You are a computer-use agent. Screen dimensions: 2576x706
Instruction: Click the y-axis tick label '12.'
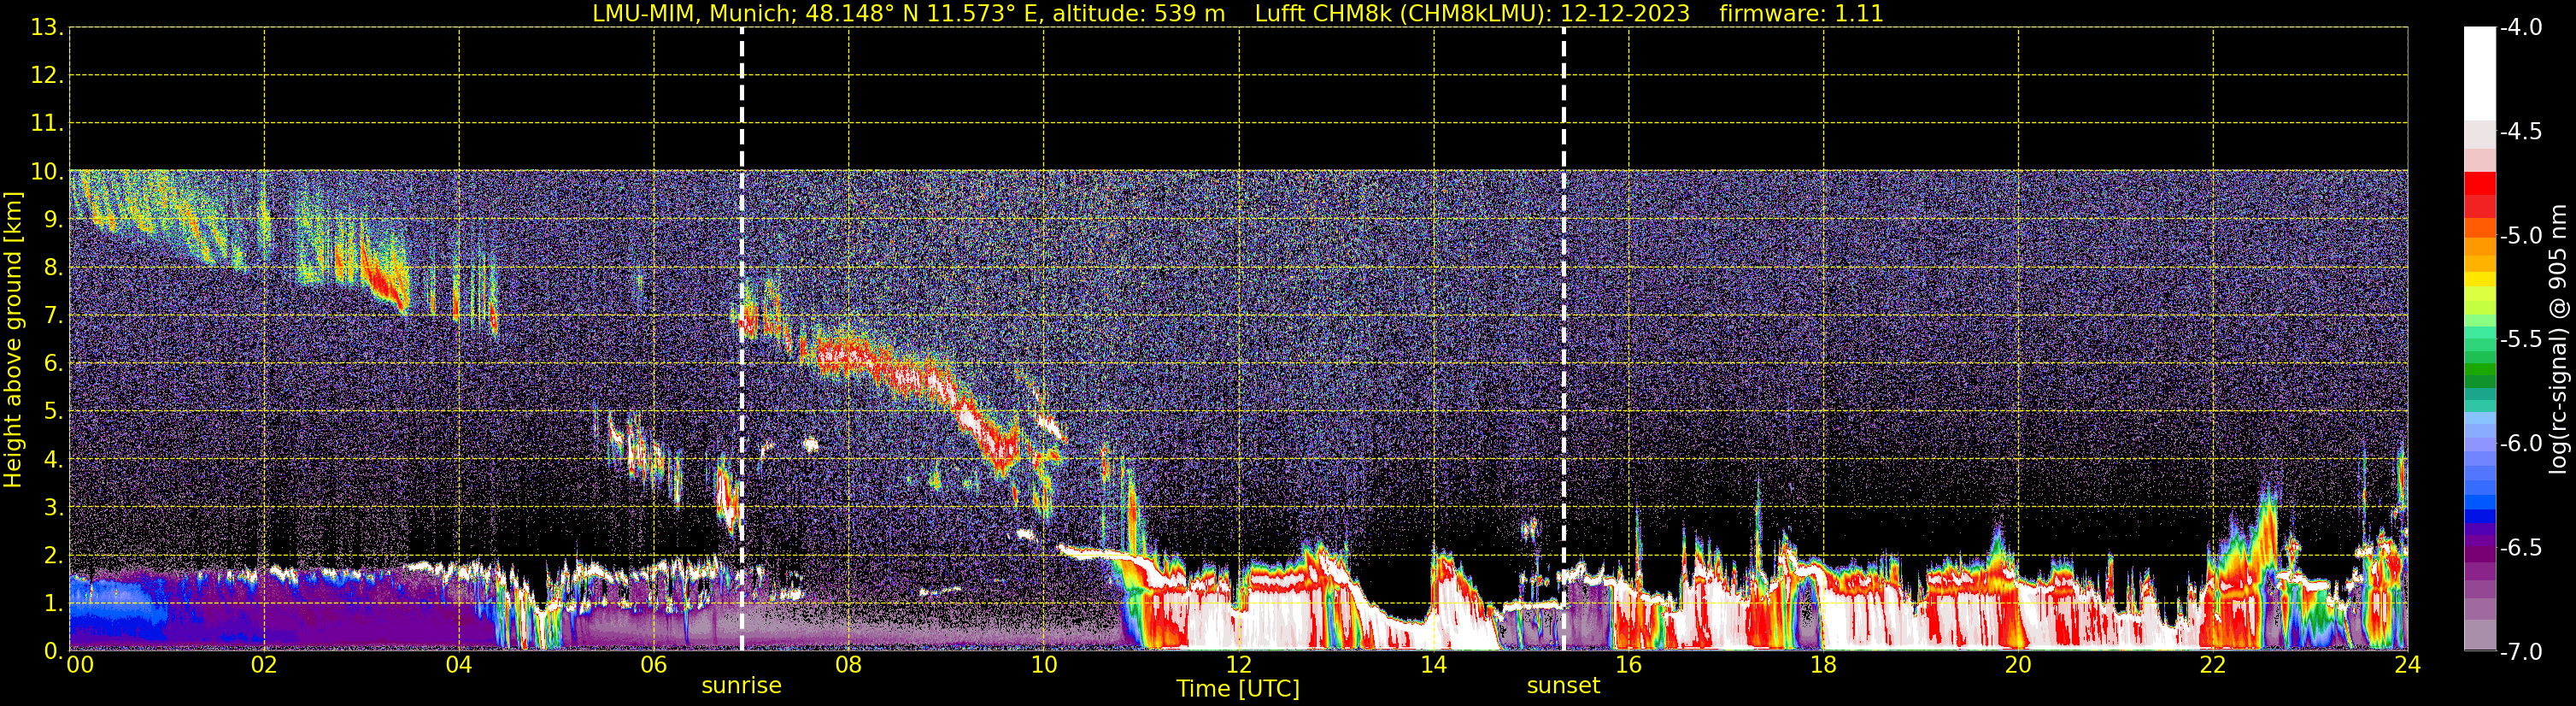tap(47, 76)
